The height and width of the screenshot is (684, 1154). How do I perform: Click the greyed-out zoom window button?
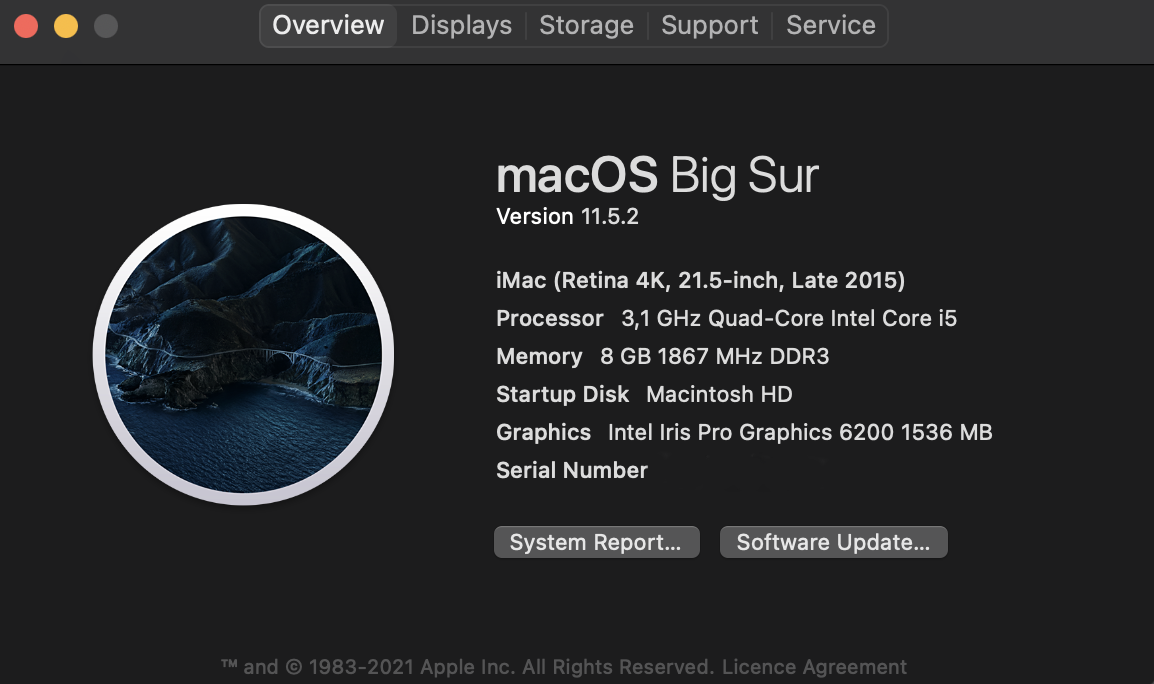[x=106, y=26]
